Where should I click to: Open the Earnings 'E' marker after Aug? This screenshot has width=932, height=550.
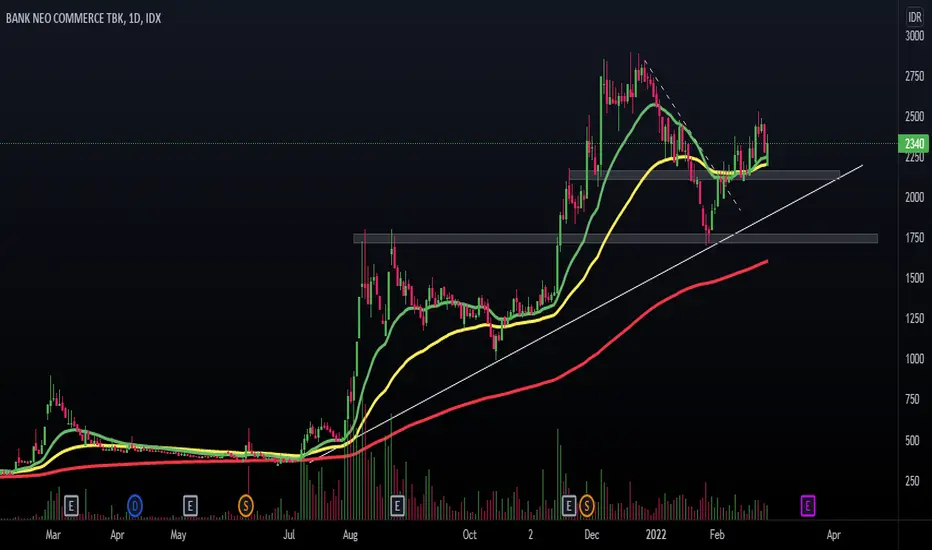coord(397,506)
